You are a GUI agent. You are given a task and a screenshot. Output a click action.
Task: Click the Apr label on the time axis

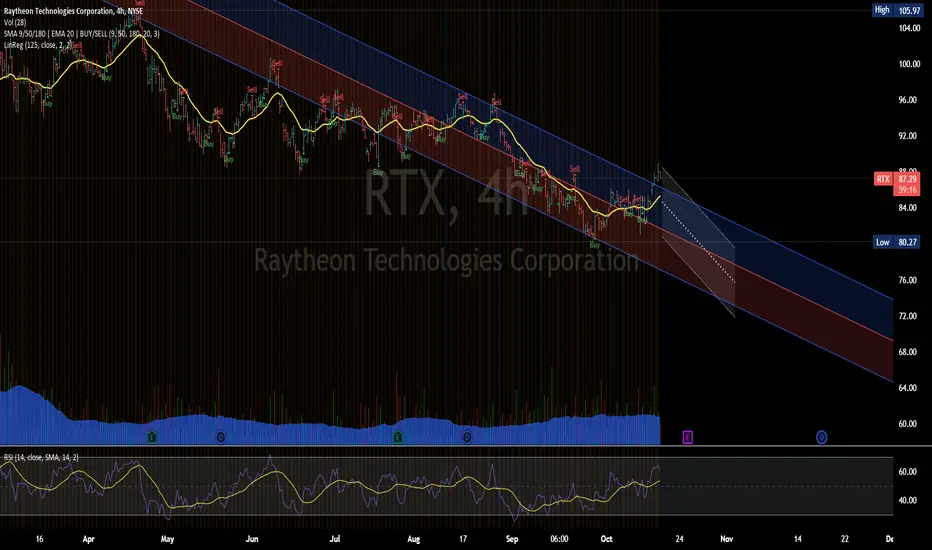click(x=89, y=539)
